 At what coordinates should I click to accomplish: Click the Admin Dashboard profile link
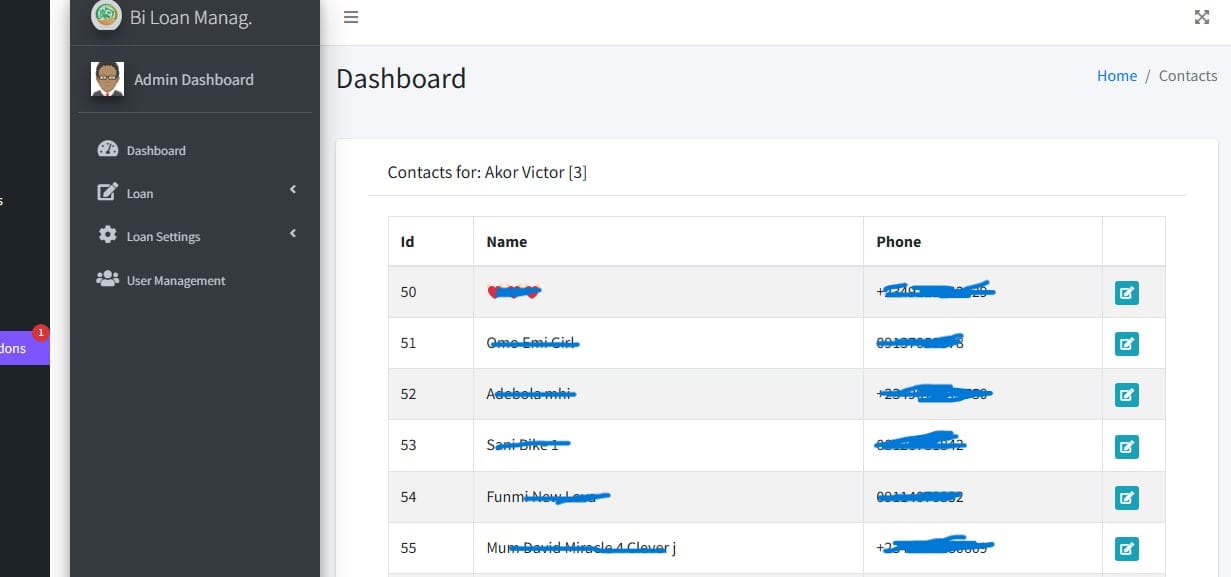(x=194, y=80)
